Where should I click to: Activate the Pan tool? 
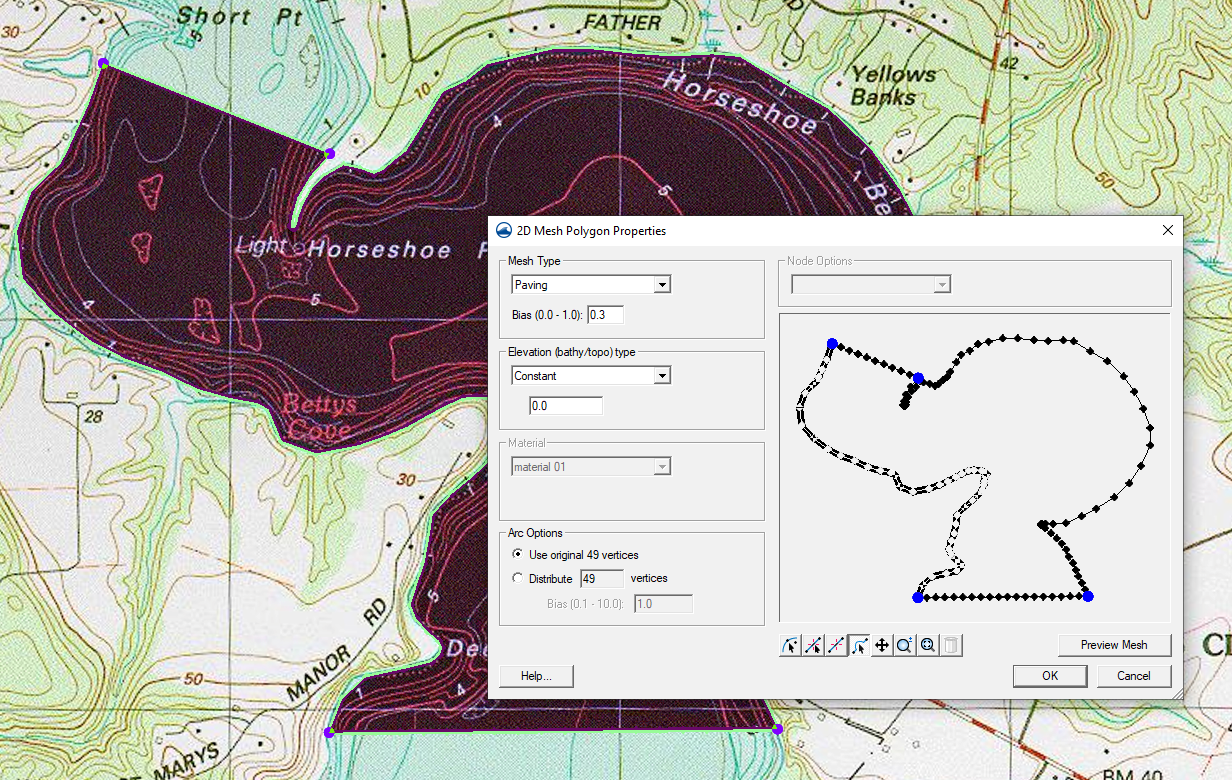[x=881, y=645]
